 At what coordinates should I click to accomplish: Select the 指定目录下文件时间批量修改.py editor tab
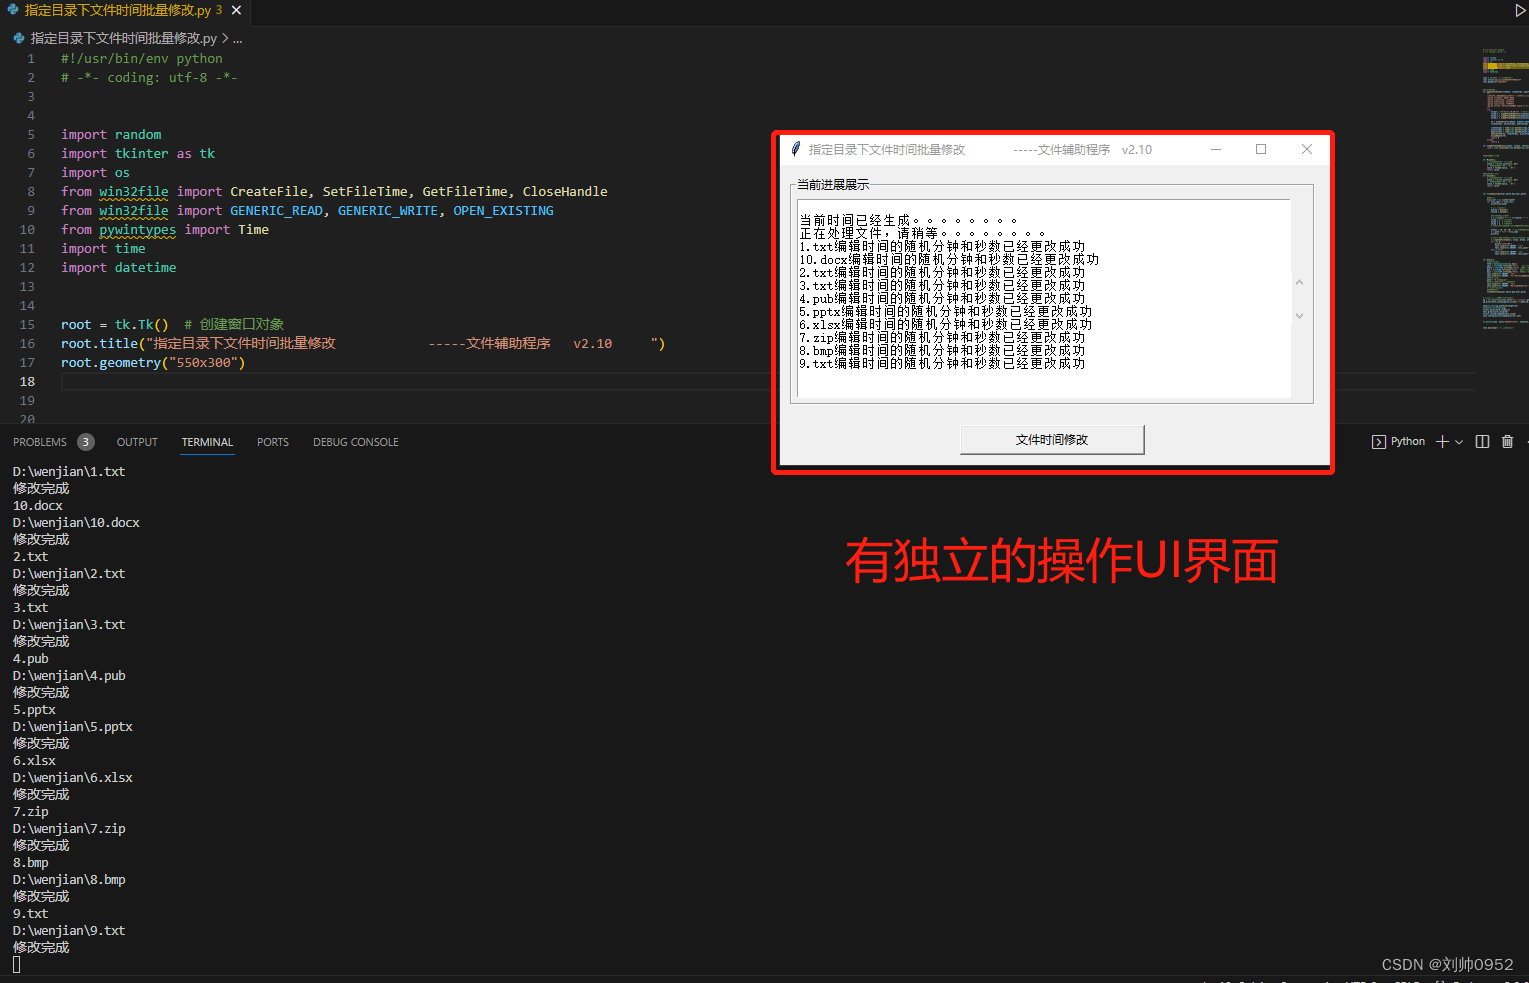[124, 11]
